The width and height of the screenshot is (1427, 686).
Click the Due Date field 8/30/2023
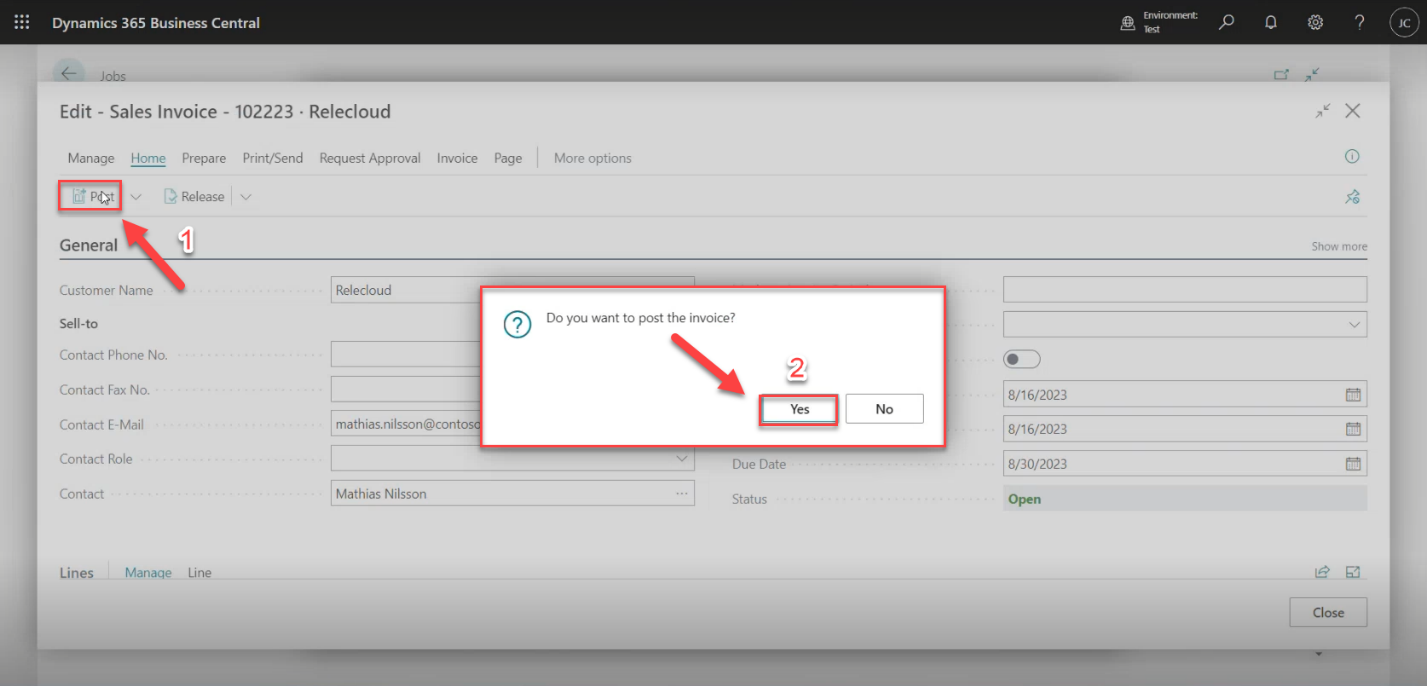click(x=1185, y=464)
